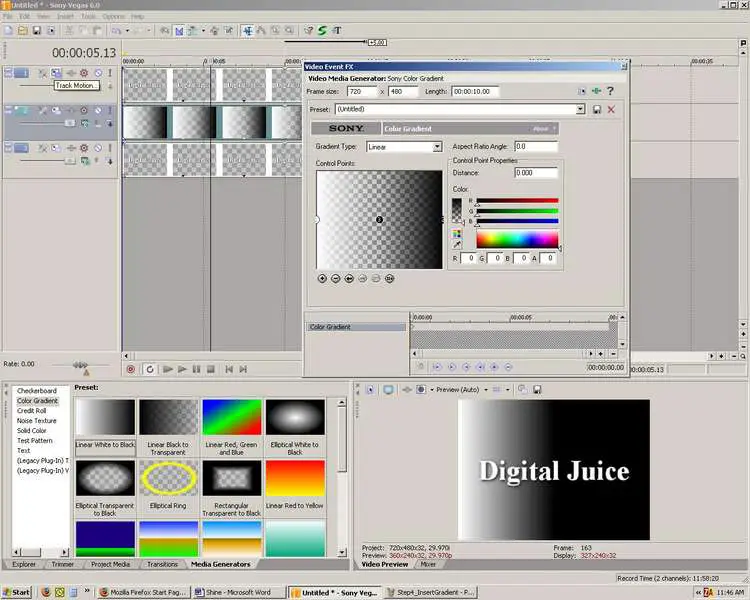The width and height of the screenshot is (750, 600).
Task: Mute track 2 in the track header
Action: 98,110
